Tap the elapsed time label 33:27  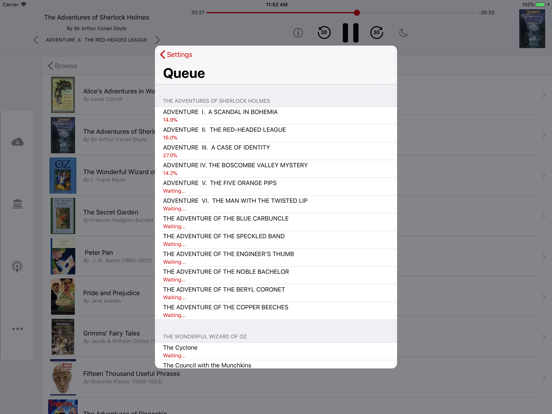197,13
